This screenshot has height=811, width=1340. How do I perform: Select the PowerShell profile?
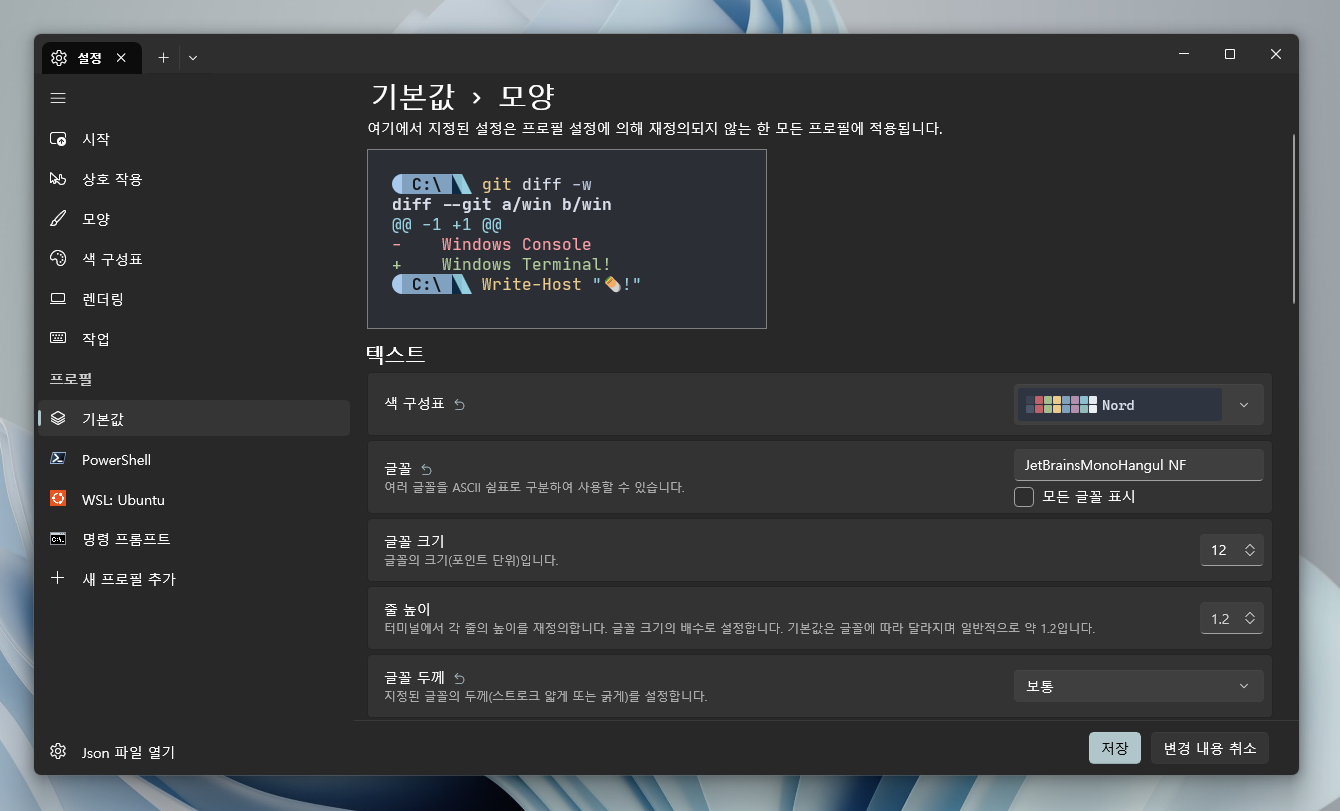point(194,459)
